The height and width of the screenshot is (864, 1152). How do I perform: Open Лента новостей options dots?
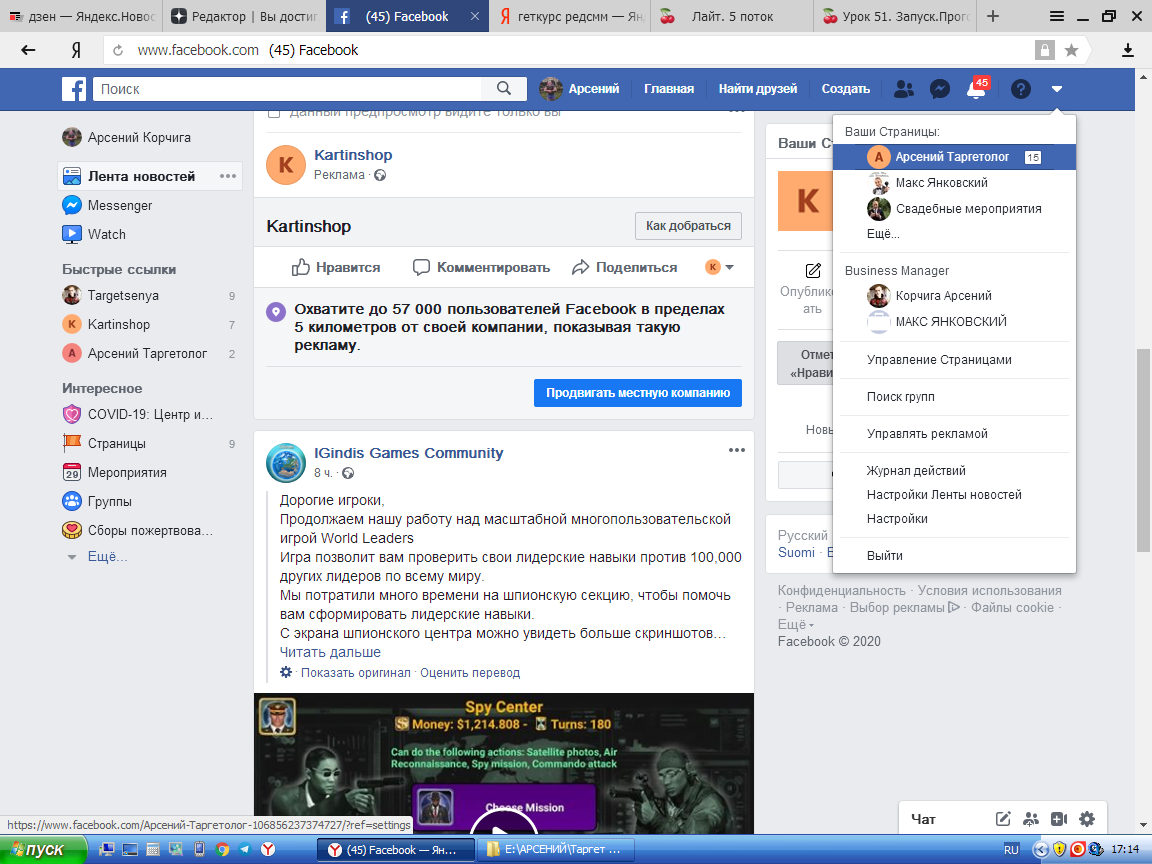pos(228,176)
